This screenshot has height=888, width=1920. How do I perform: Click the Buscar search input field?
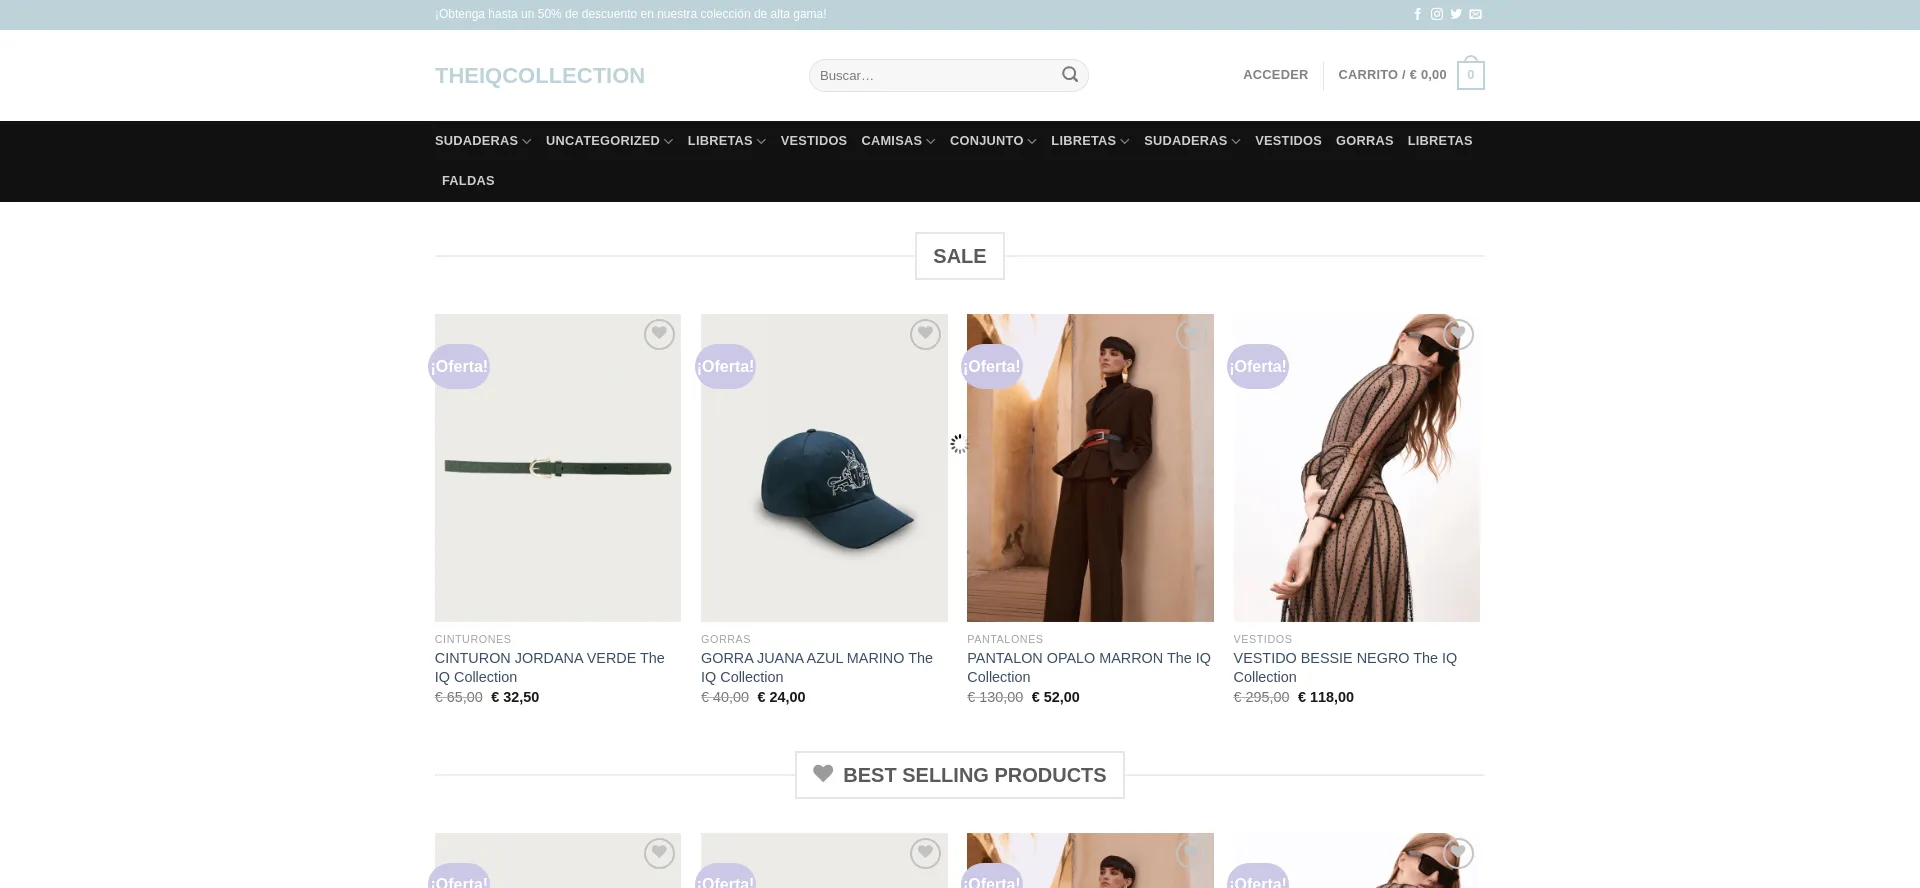coord(935,76)
